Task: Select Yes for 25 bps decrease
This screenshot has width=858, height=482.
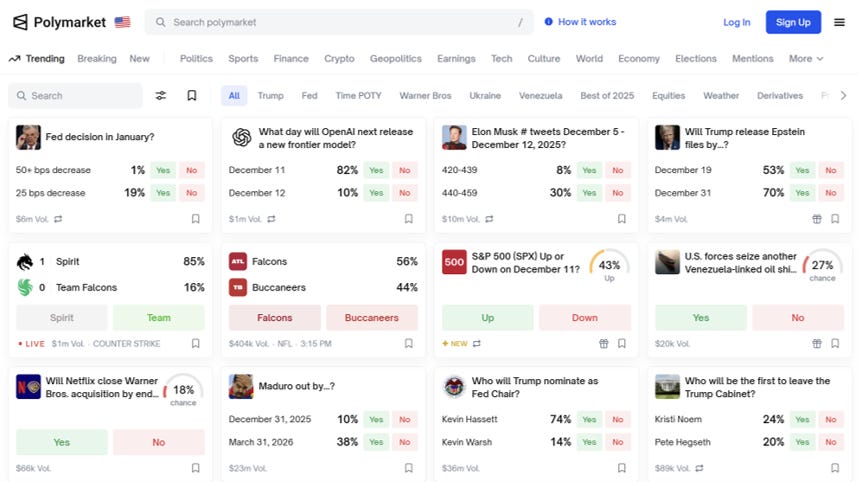Action: (163, 193)
